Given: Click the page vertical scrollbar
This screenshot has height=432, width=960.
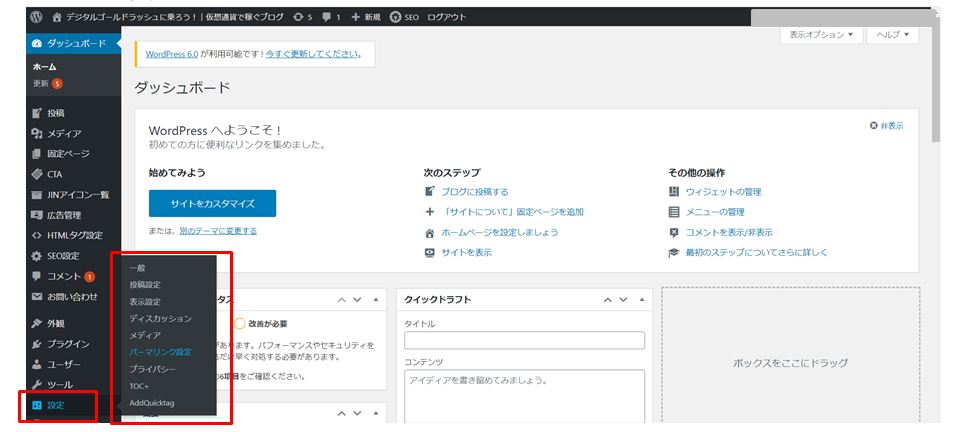Looking at the screenshot, I should click(935, 80).
